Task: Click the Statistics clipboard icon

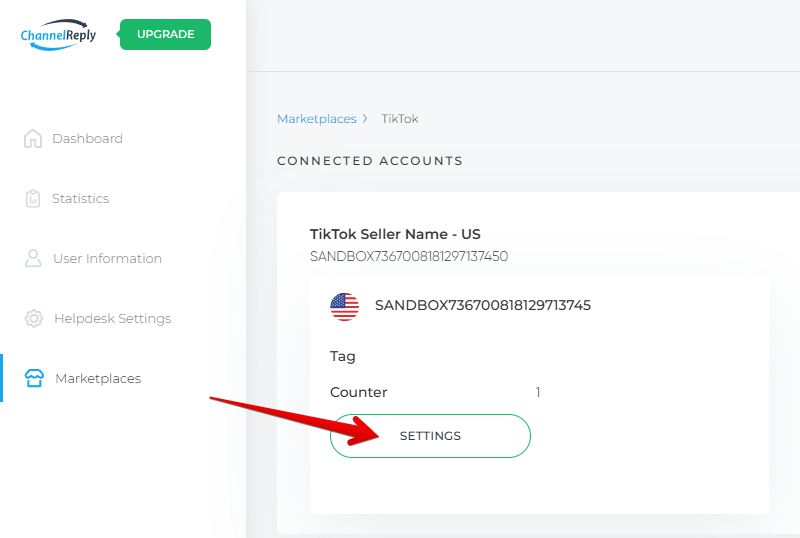Action: click(x=33, y=199)
